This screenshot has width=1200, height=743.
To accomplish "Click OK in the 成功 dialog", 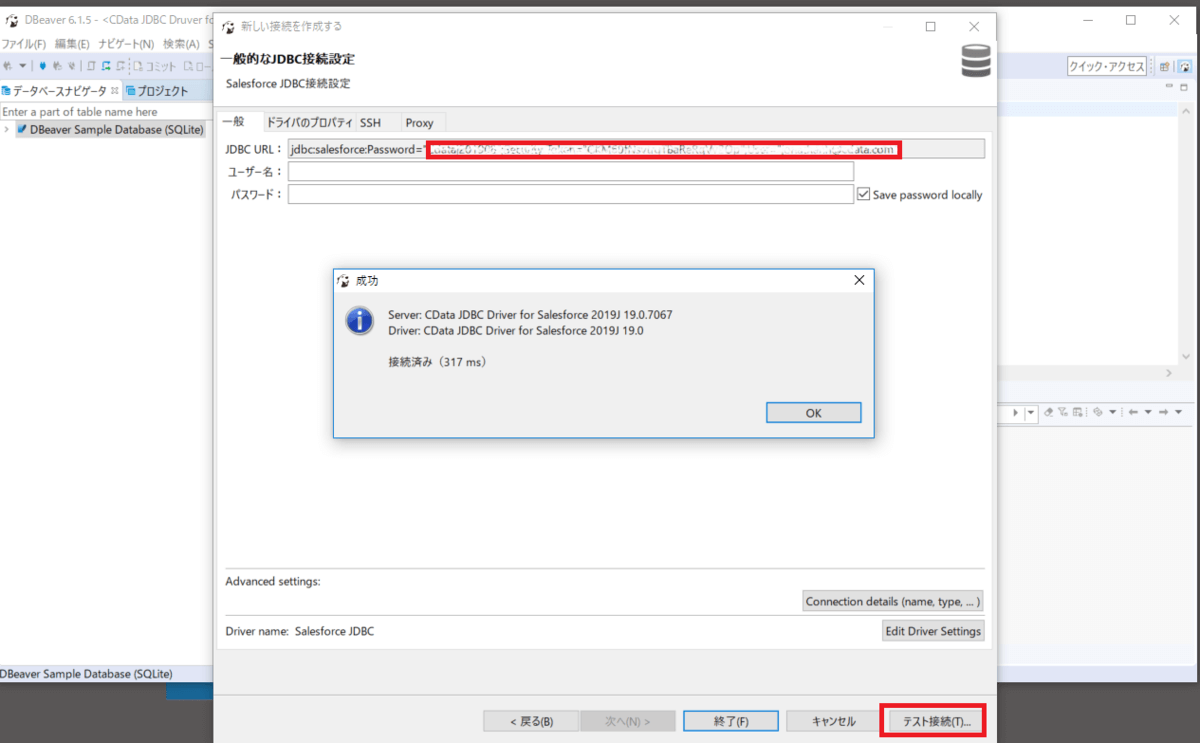I will click(813, 413).
